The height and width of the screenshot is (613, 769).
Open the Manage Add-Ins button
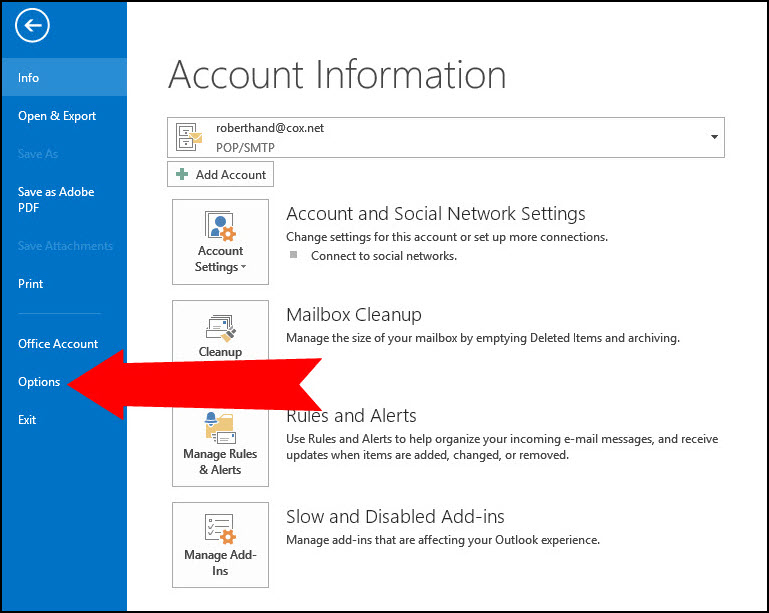click(x=220, y=545)
